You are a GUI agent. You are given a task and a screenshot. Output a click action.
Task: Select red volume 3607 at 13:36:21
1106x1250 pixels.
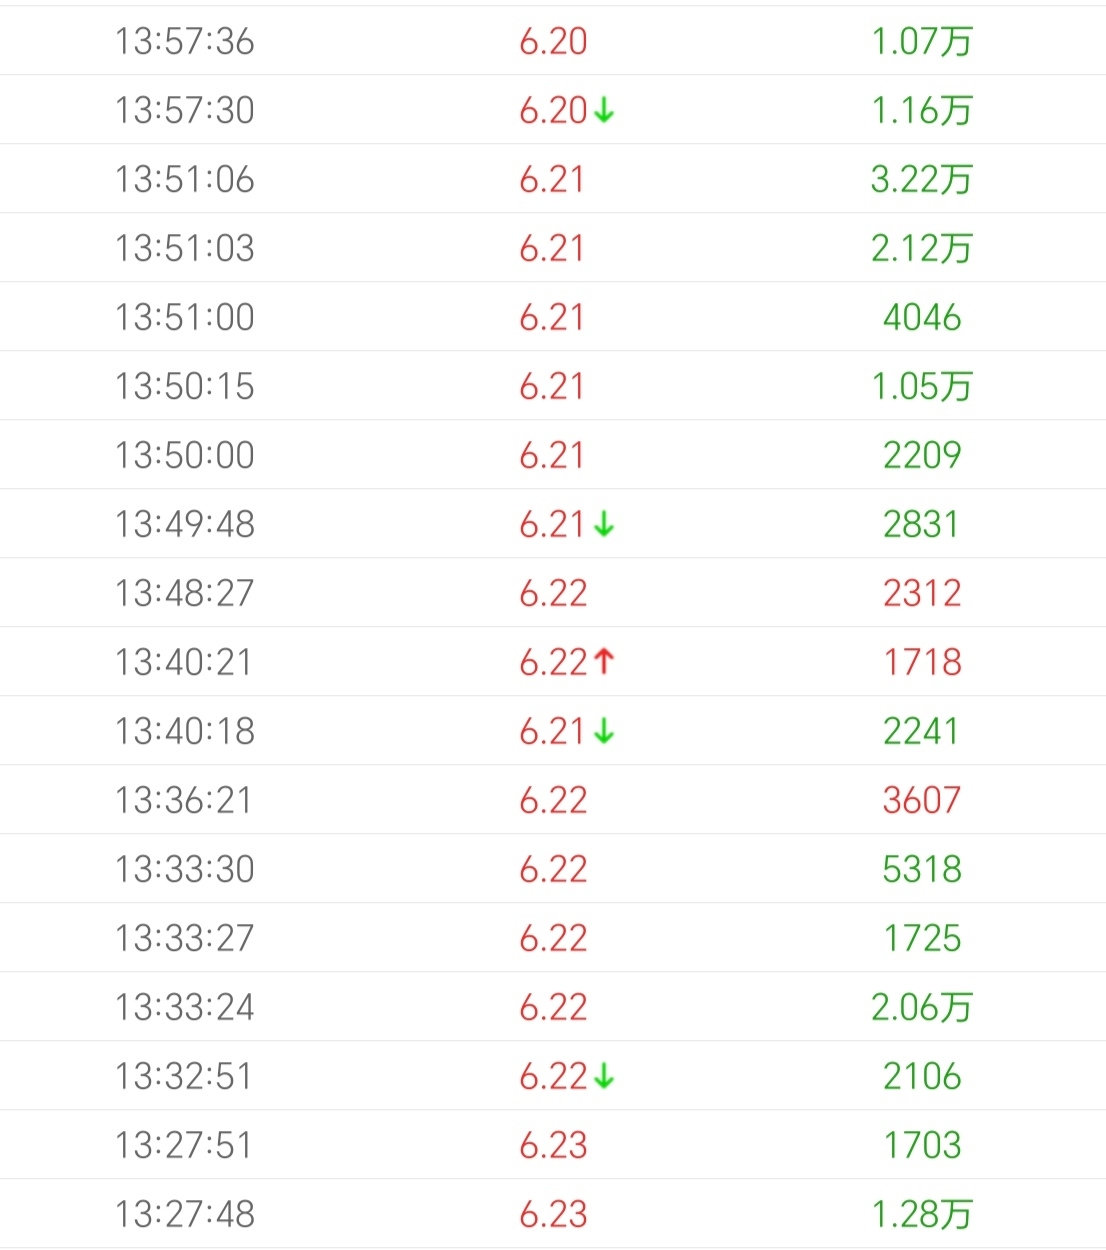tap(922, 800)
